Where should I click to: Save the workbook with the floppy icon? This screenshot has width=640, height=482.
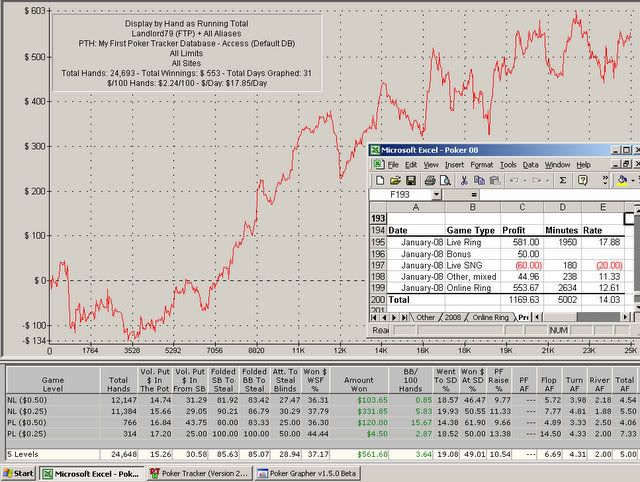411,180
